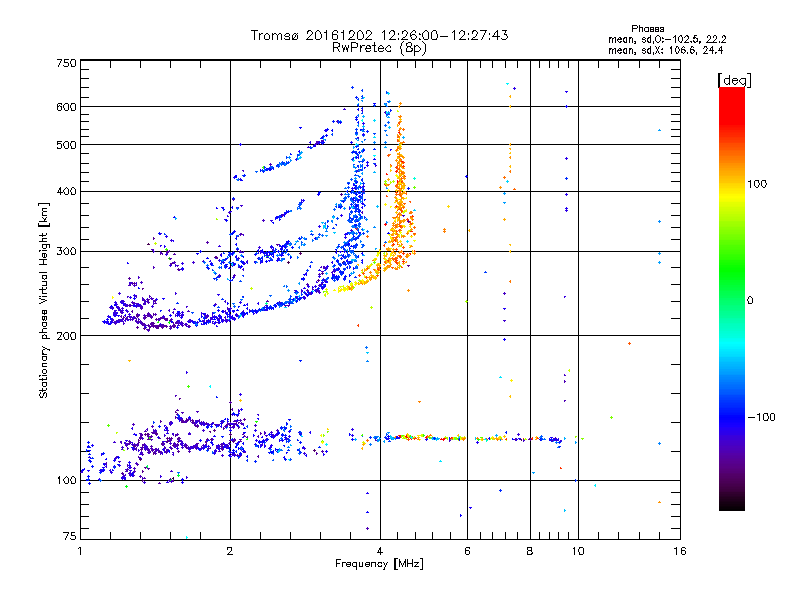Image resolution: width=800 pixels, height=600 pixels.
Task: Click x-axis tick label '10'
Action: coord(578,551)
